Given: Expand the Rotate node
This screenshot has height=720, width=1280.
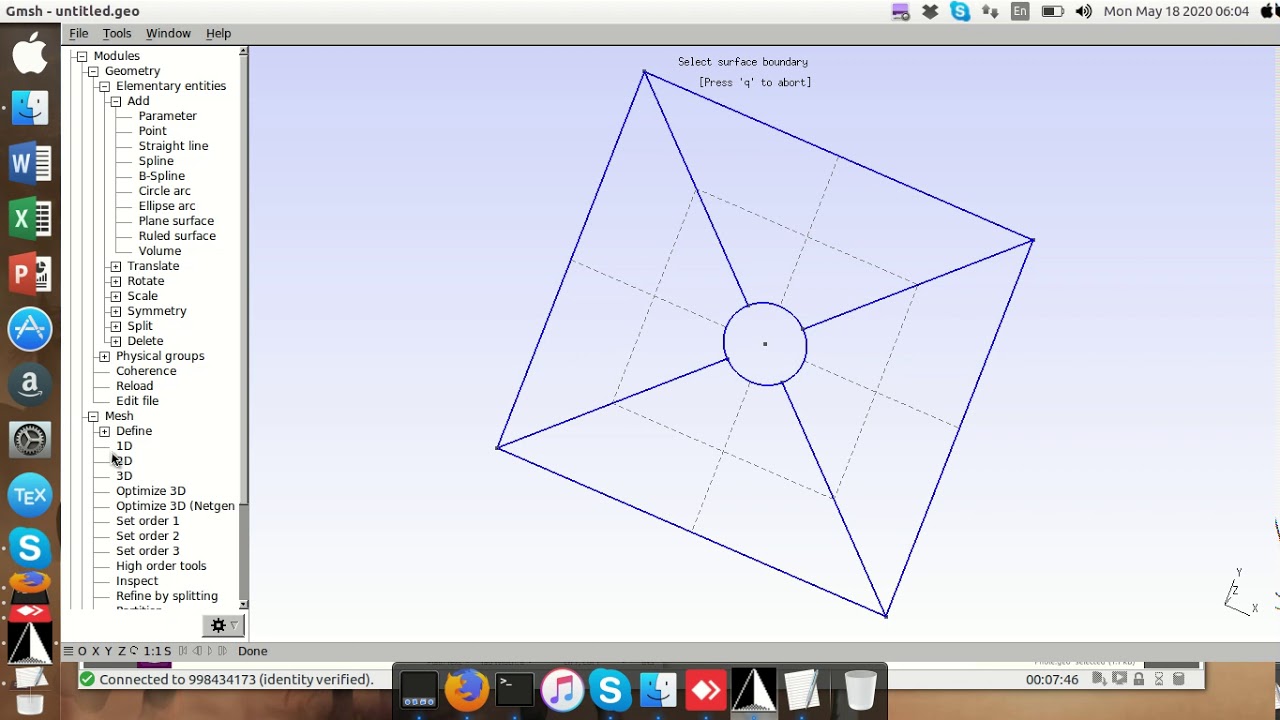Looking at the screenshot, I should tap(116, 281).
